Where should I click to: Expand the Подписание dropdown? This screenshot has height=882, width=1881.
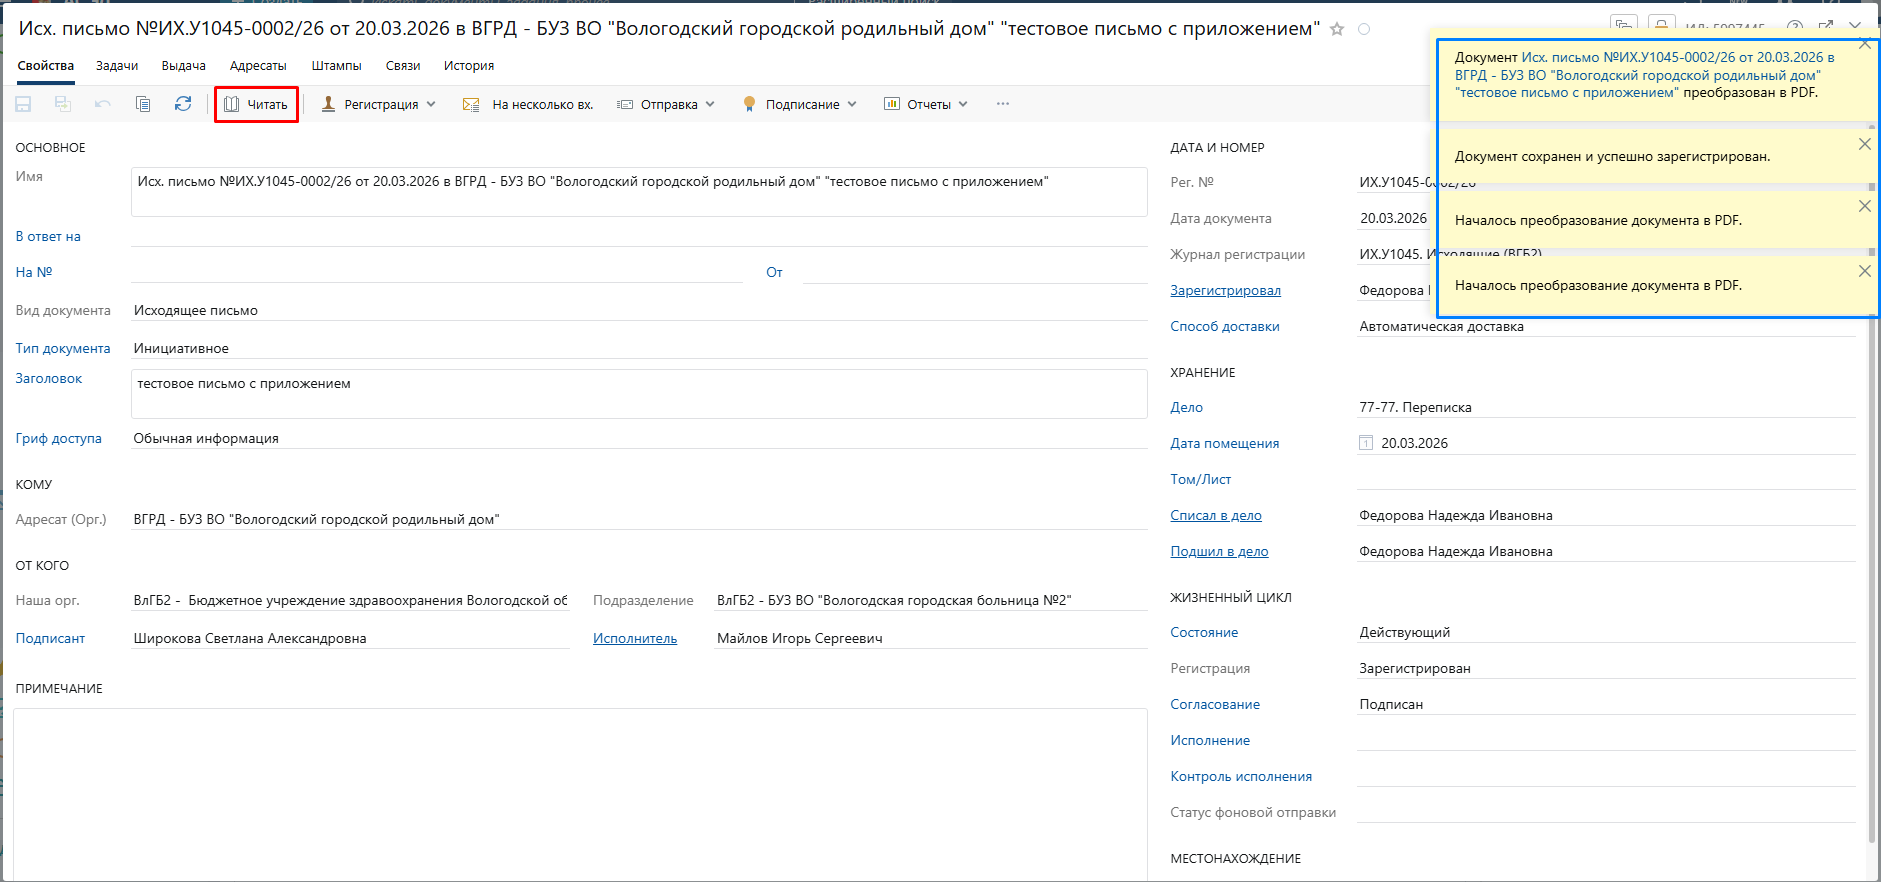coord(800,104)
